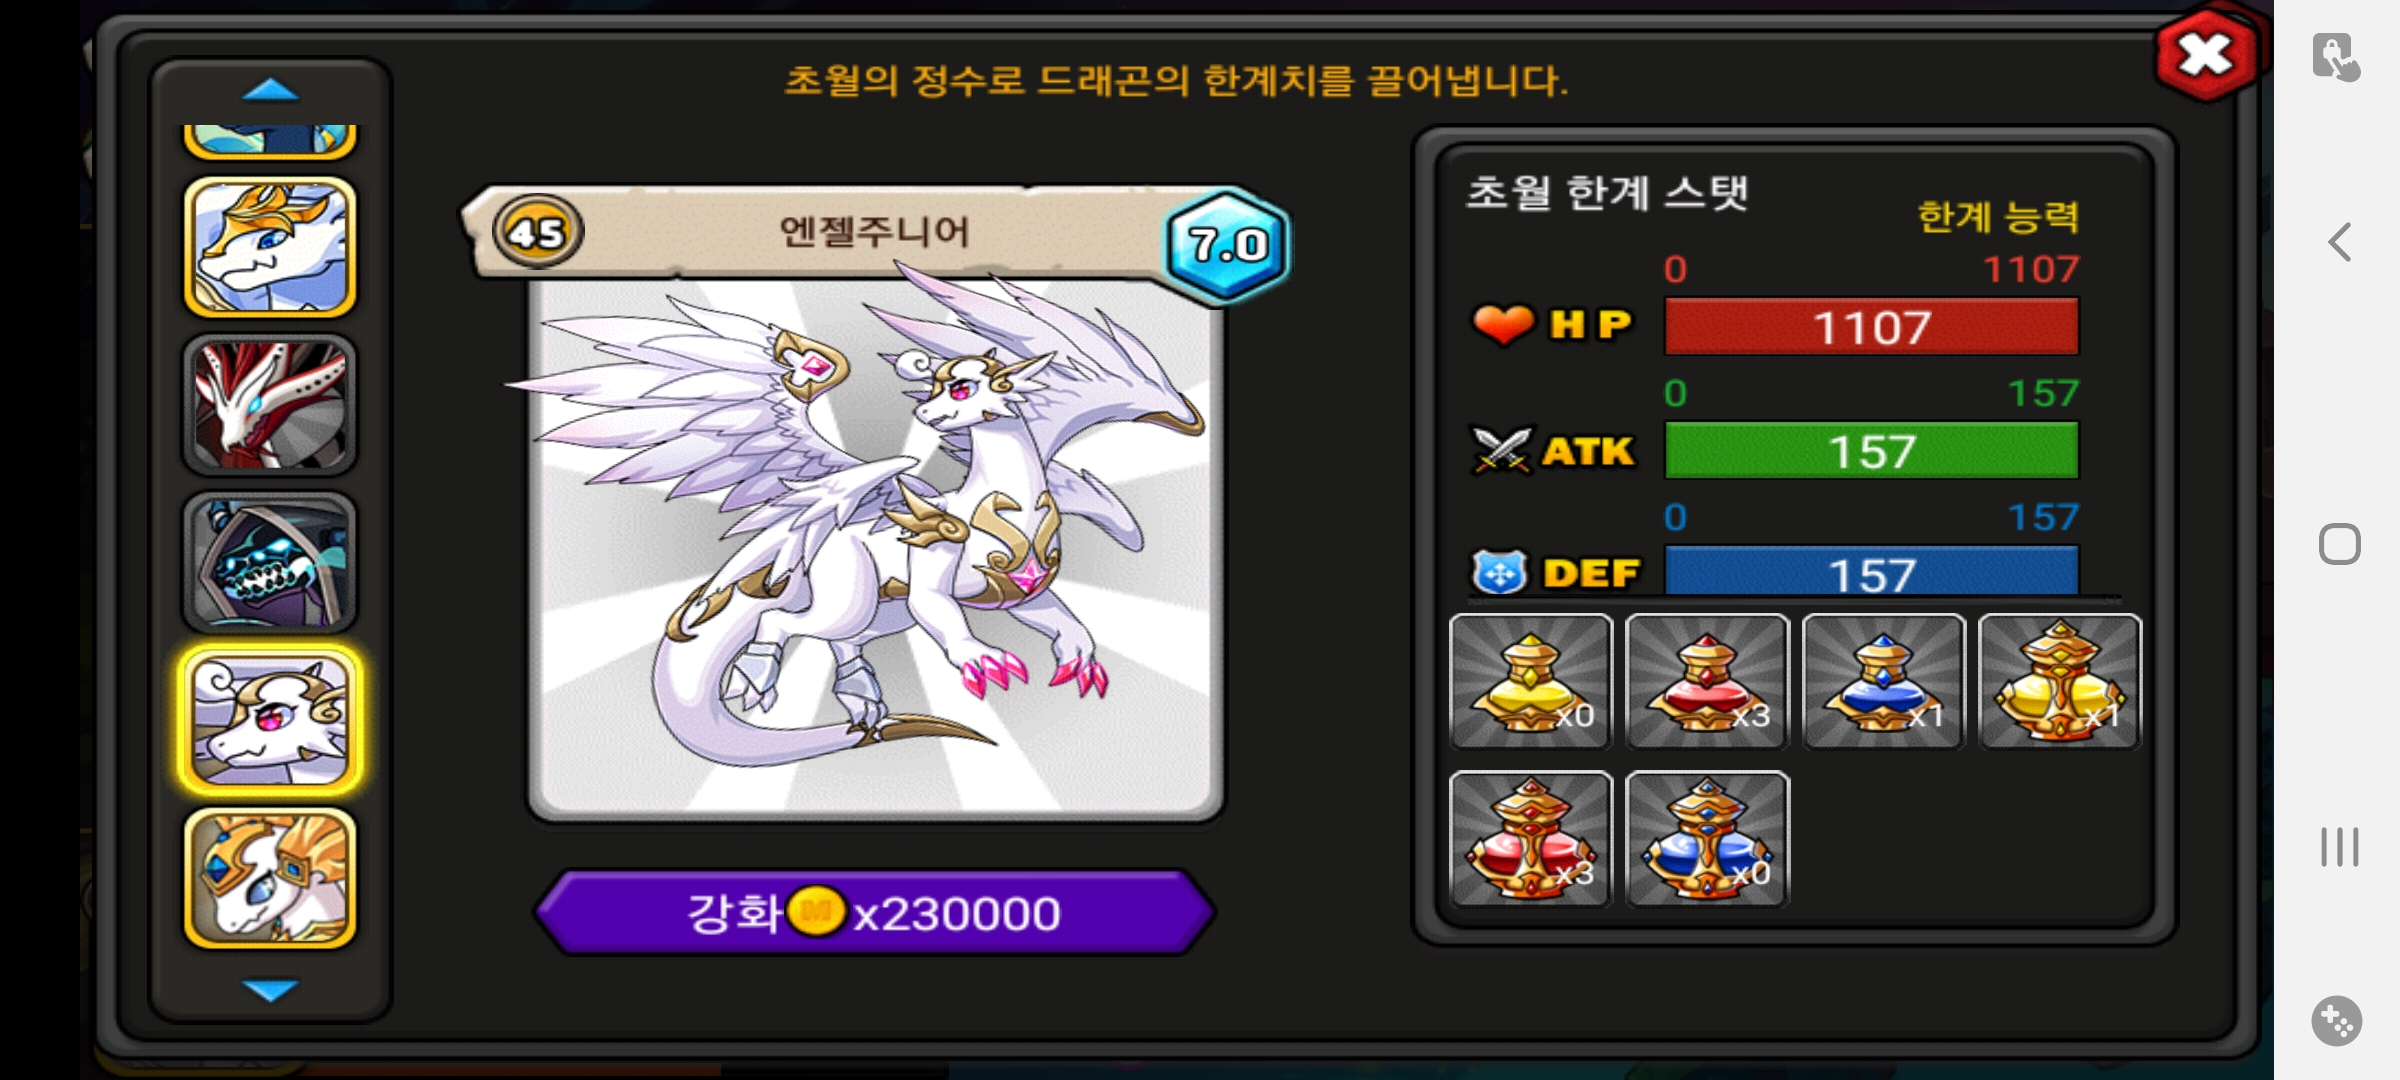Tap the purple 강화 x230000 enhance button
This screenshot has height=1080, width=2400.
(x=875, y=913)
